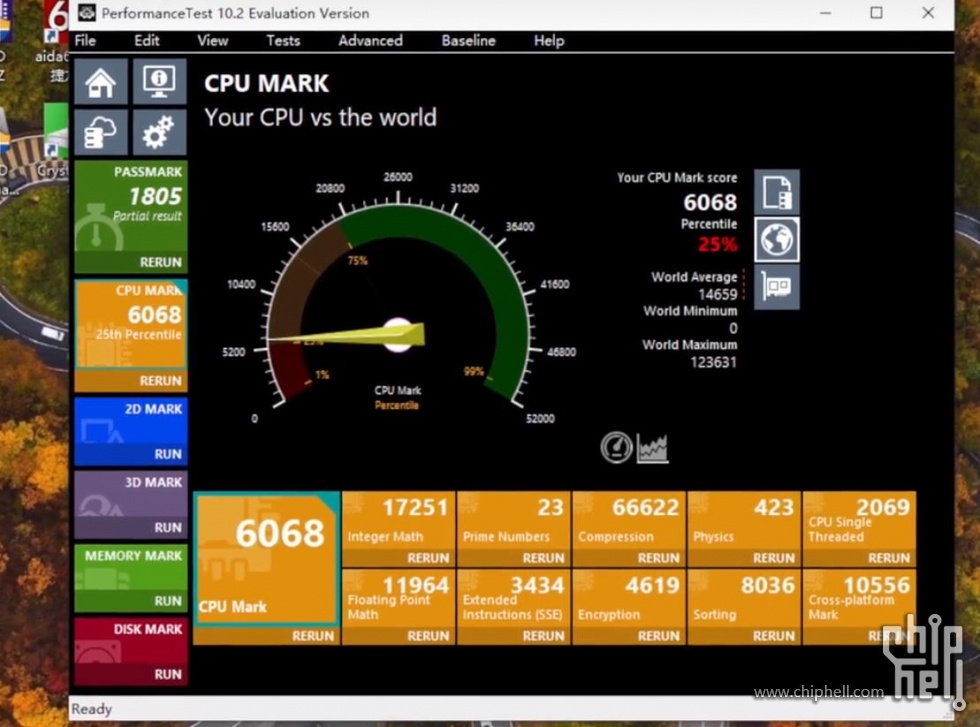
Task: Rerun the large CPU Mark 6068 tile
Action: point(312,636)
